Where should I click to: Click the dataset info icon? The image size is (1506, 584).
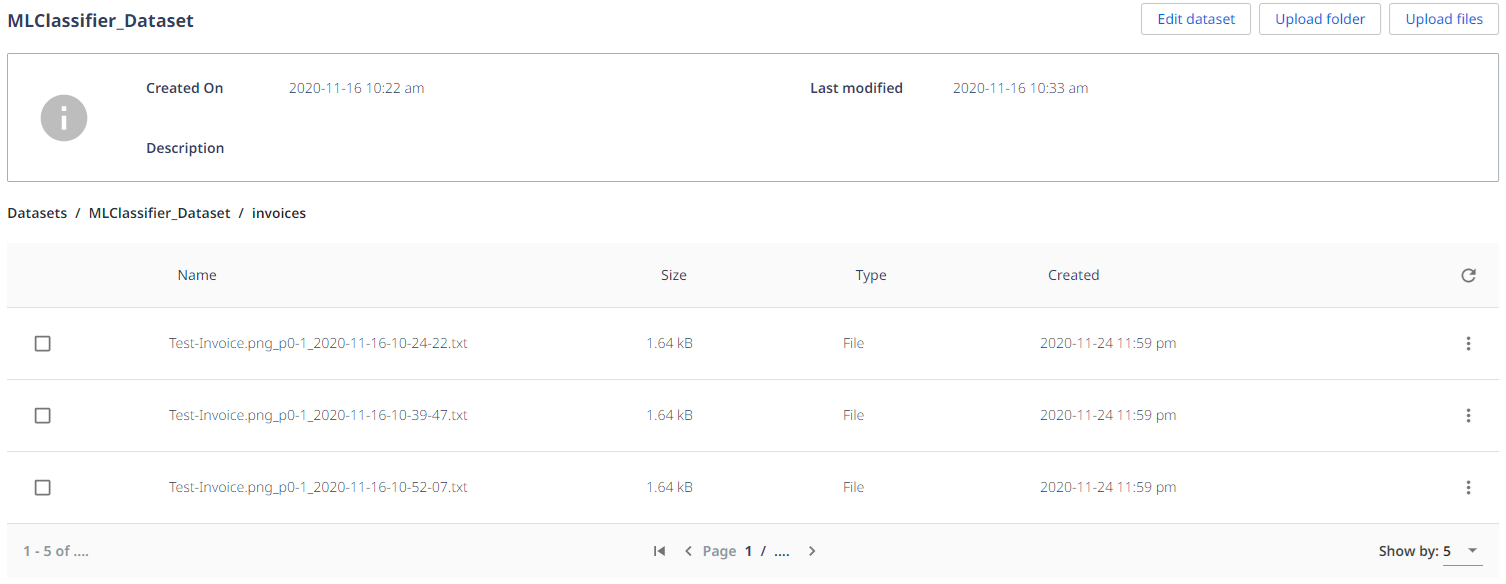[x=63, y=117]
